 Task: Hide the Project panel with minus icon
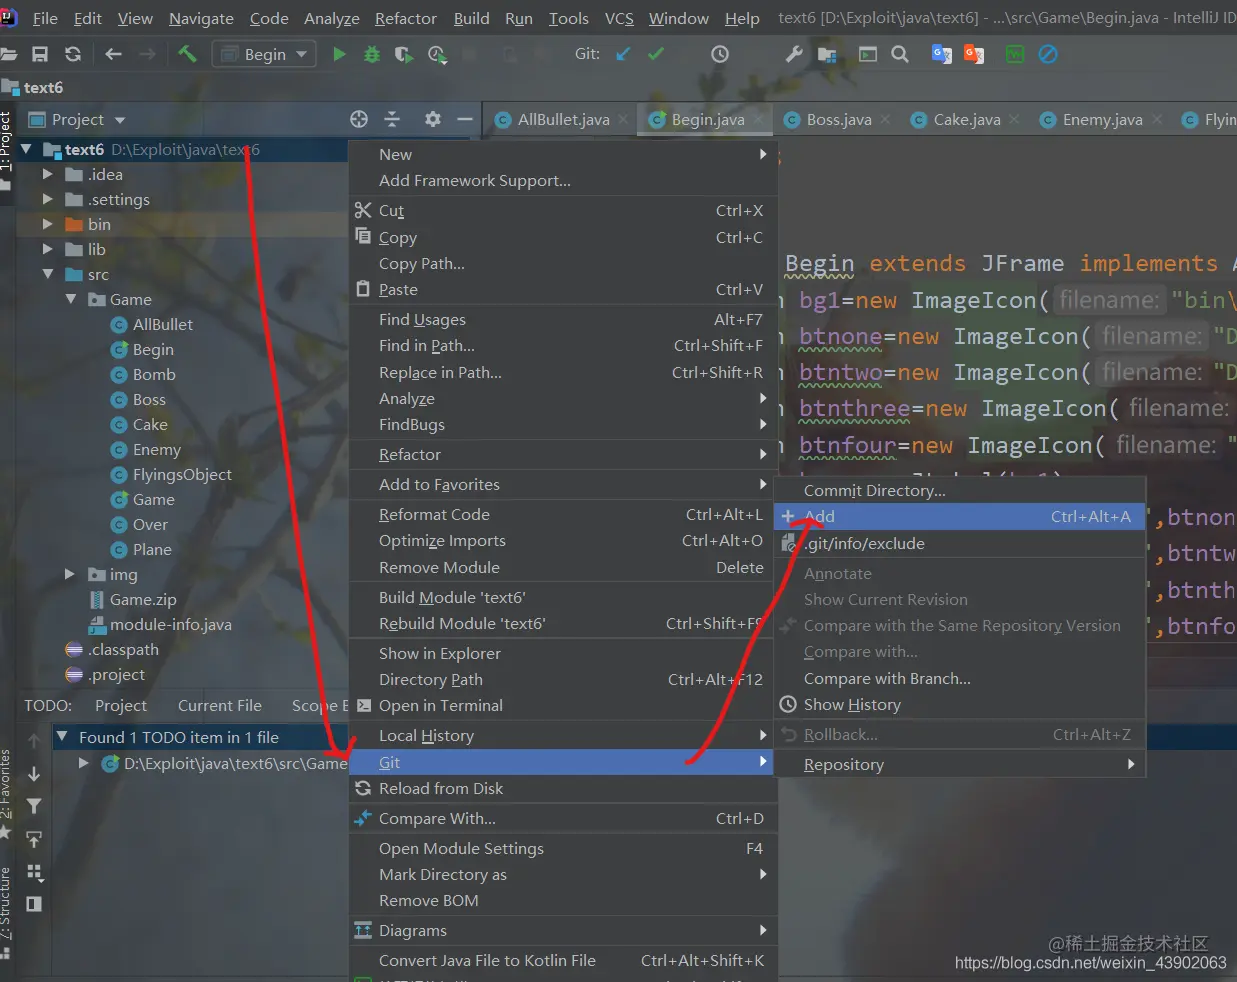click(x=464, y=119)
